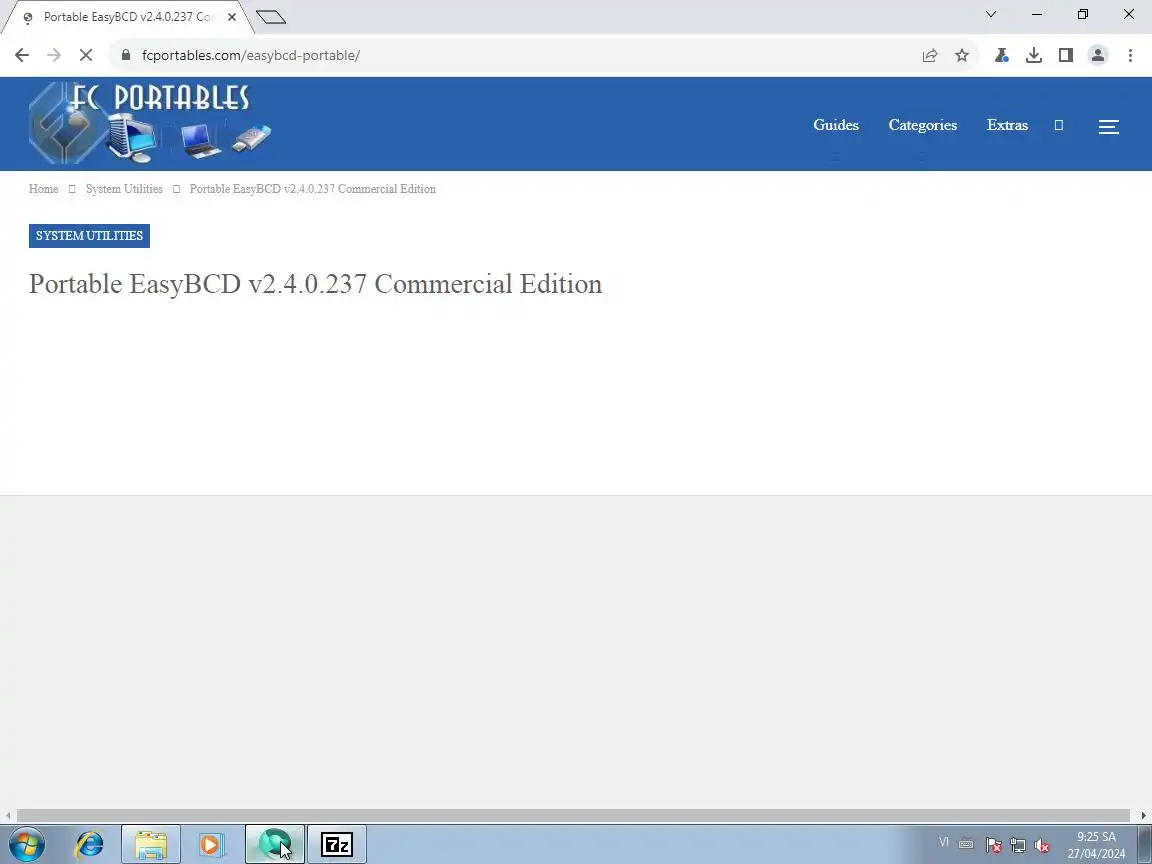This screenshot has width=1152, height=864.
Task: Go to Home breadcrumb
Action: coord(43,189)
